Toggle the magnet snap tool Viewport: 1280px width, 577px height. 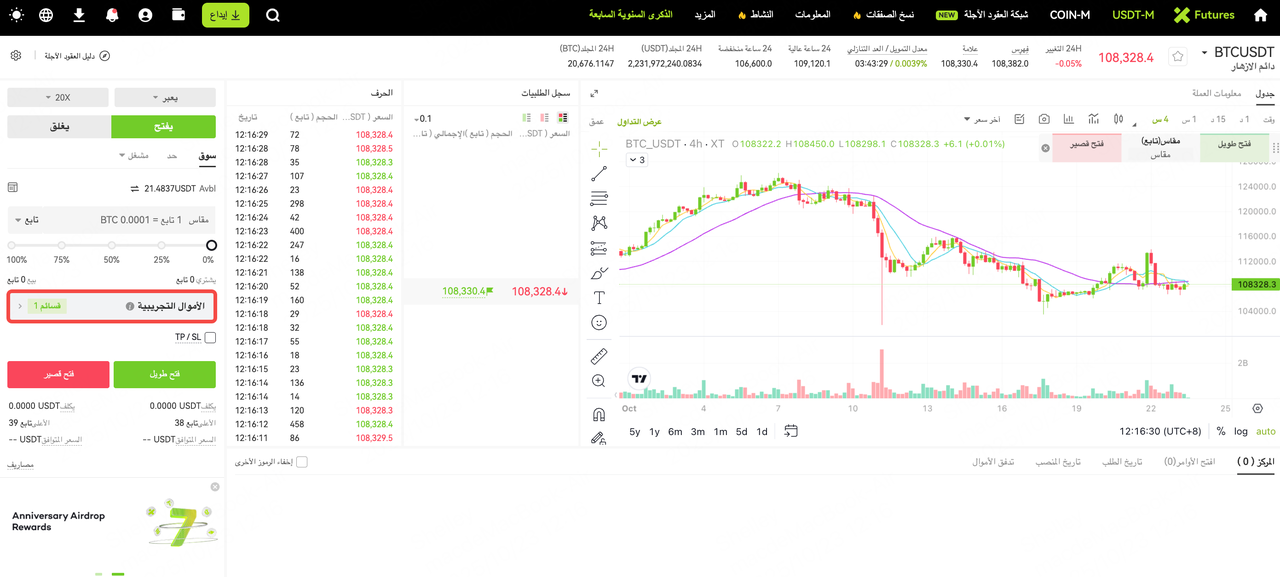[599, 414]
